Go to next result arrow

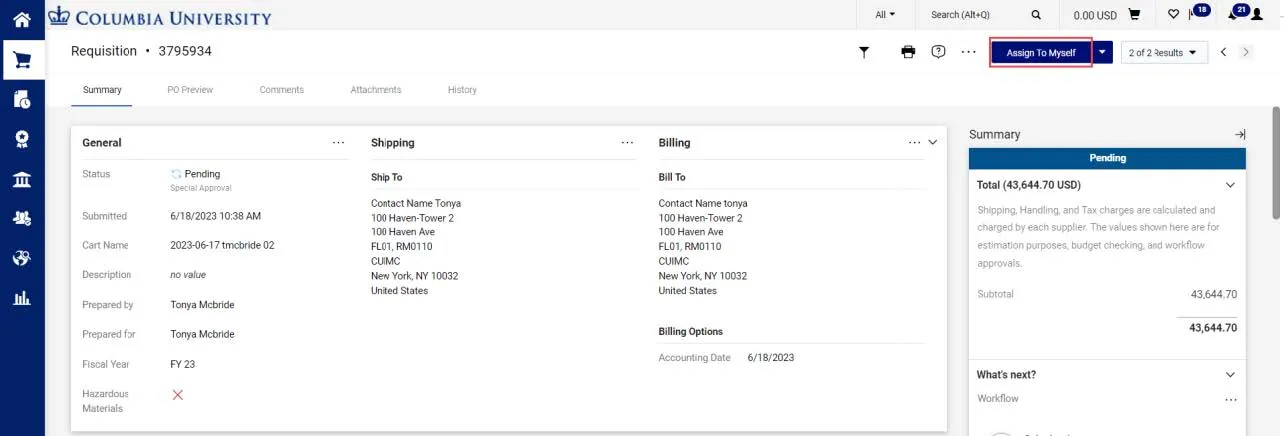1245,52
